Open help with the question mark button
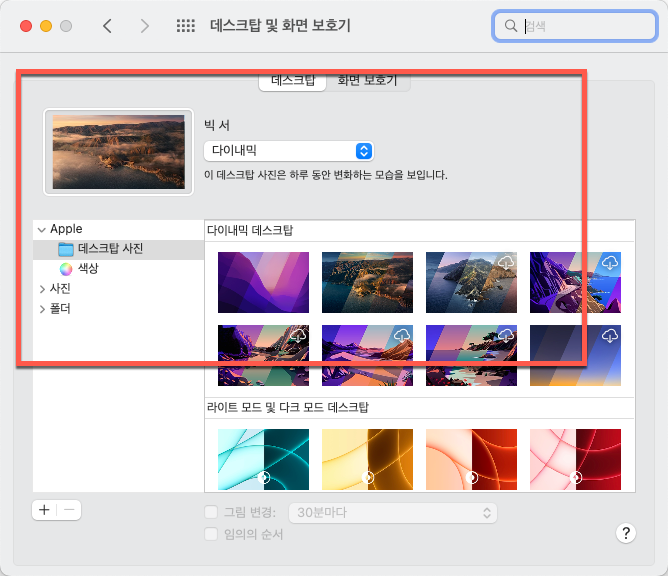This screenshot has height=576, width=668. point(625,533)
